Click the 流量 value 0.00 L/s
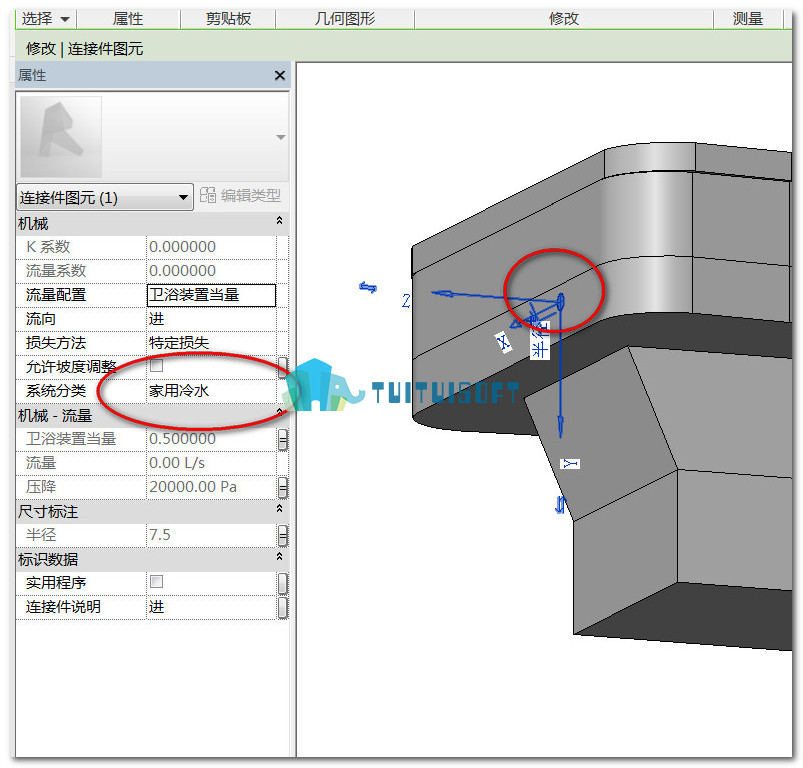803x768 pixels. [212, 463]
